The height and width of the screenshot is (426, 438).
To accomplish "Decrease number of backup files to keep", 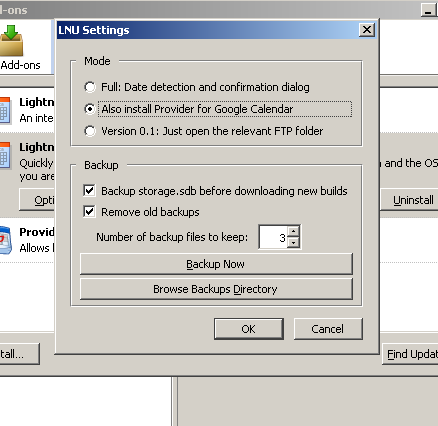I will tap(293, 242).
